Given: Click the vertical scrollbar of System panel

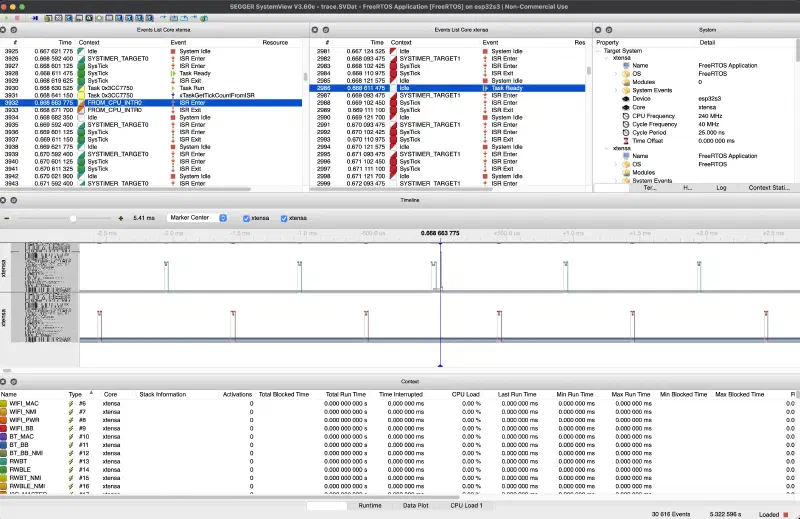Looking at the screenshot, I should pos(797,50).
